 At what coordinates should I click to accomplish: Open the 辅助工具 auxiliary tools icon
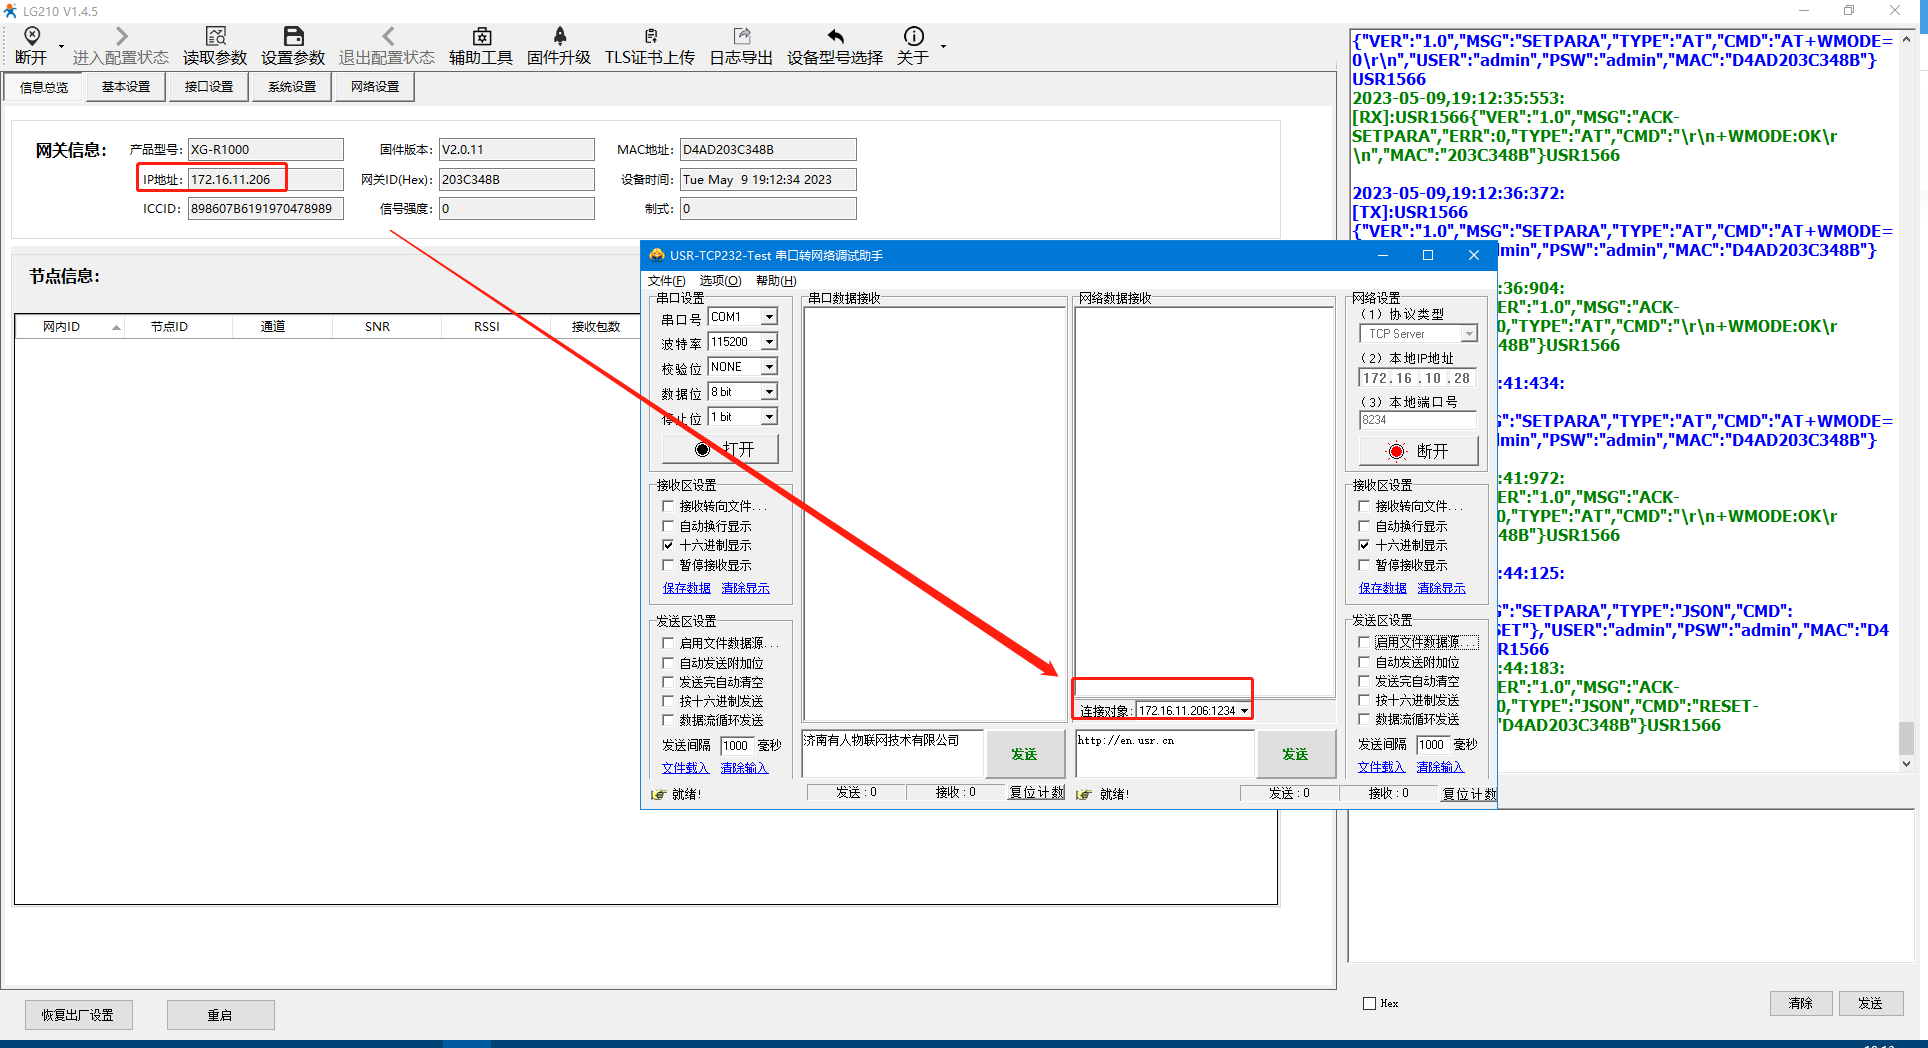(481, 37)
